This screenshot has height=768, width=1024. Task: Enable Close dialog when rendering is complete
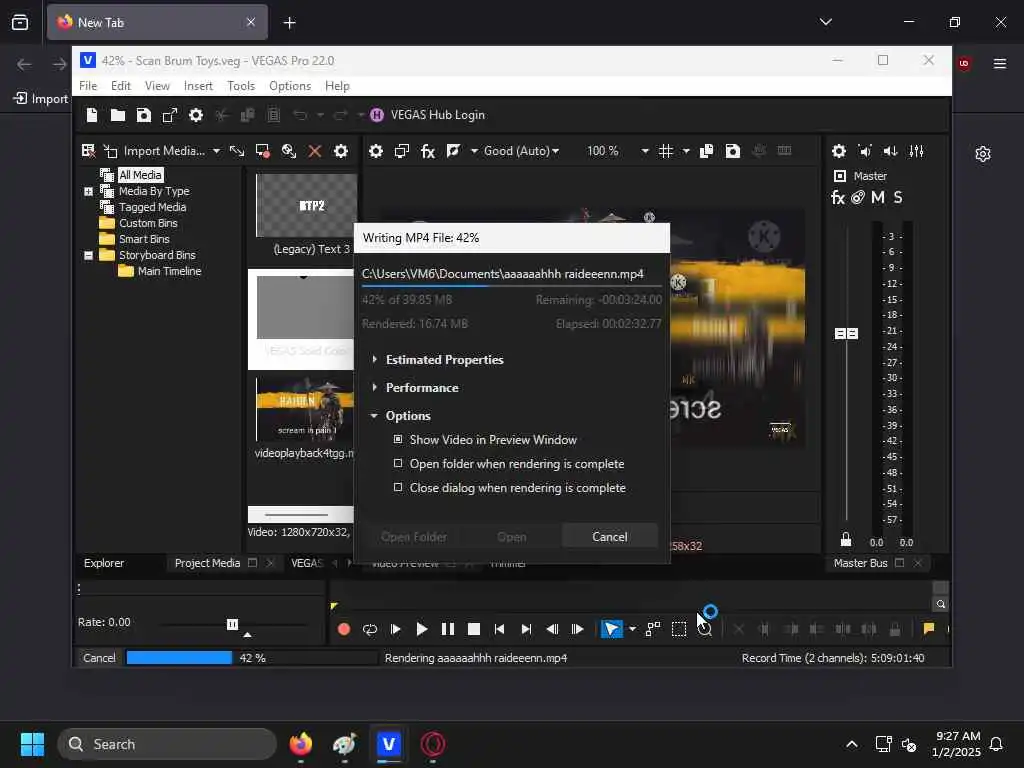tap(398, 487)
